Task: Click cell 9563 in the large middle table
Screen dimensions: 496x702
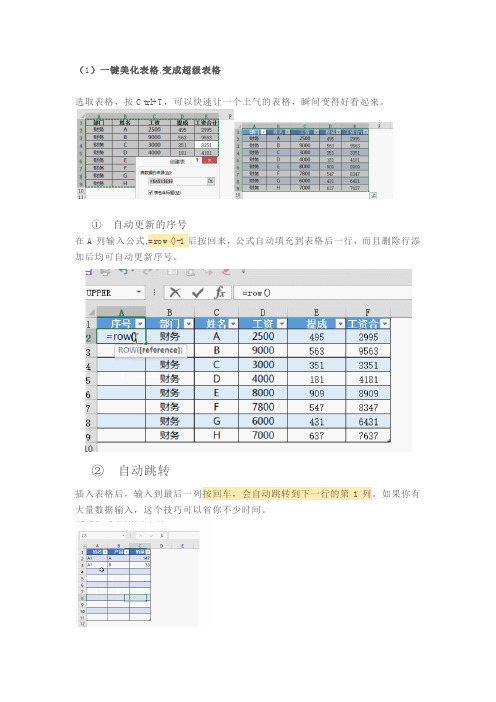Action: 368,351
